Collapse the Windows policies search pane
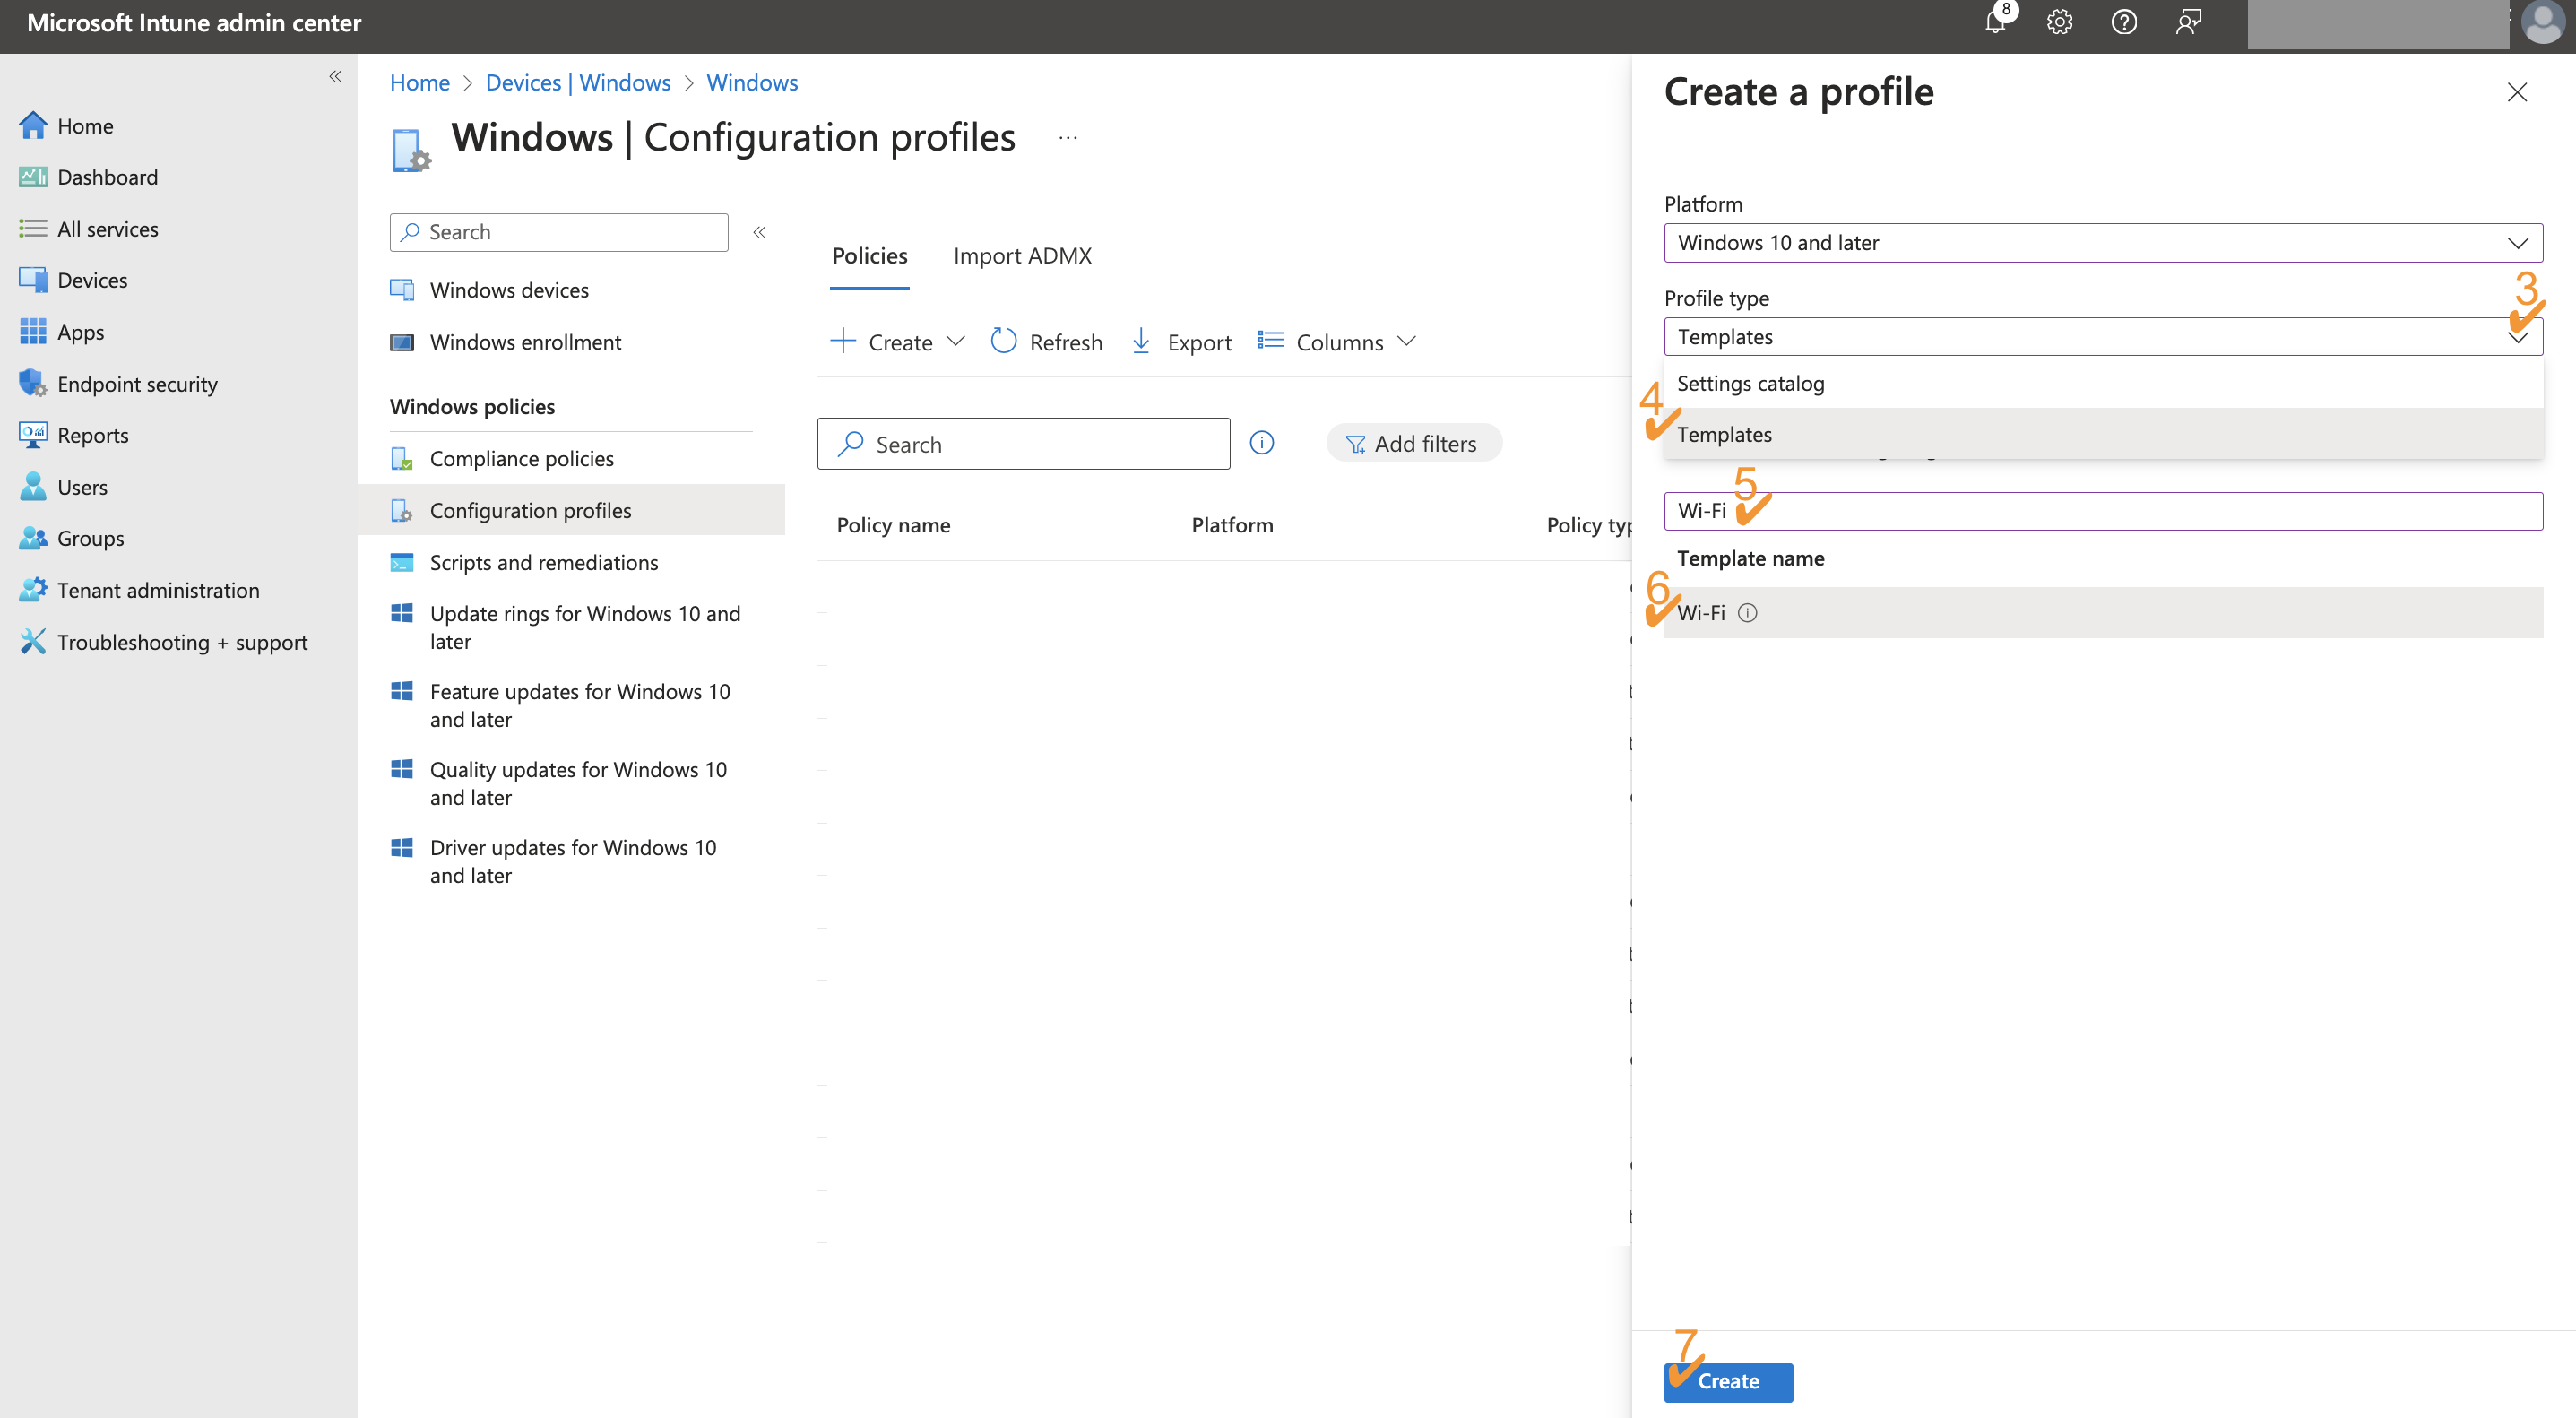 (x=760, y=231)
